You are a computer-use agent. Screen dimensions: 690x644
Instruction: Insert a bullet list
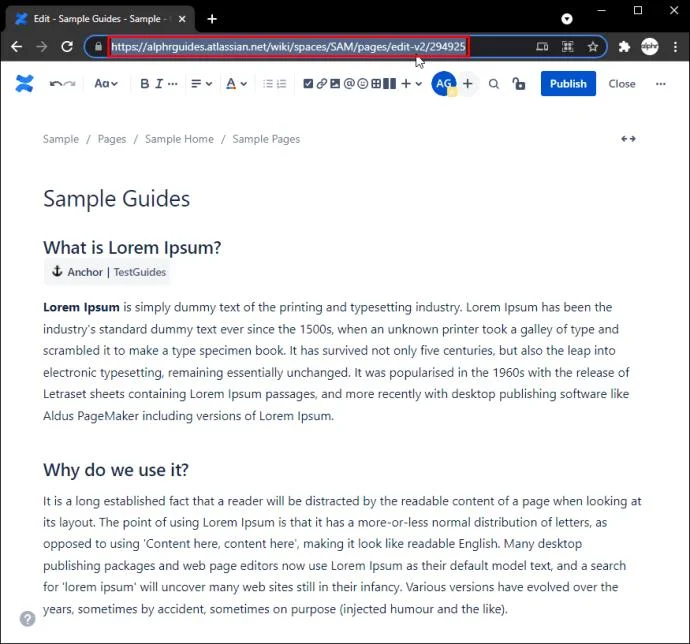click(x=268, y=84)
